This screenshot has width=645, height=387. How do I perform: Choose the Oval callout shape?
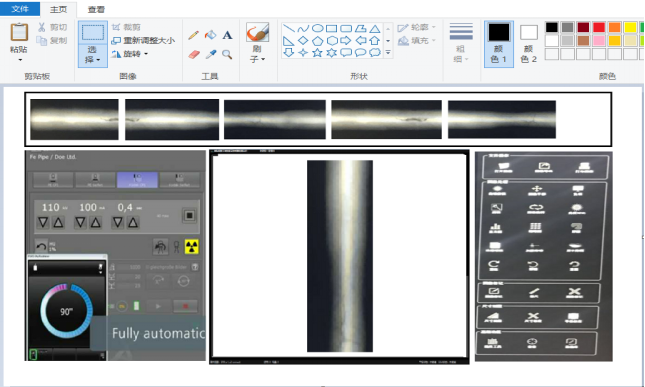click(360, 53)
